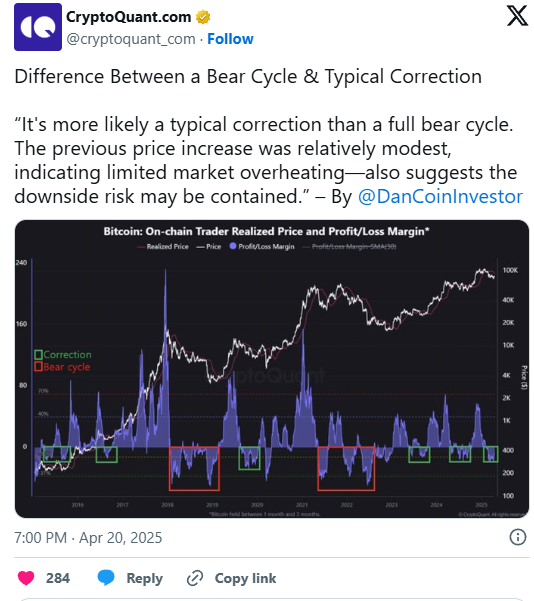Screen dimensions: 534x601
Task: Open the CryptoQuant profile avatar logo
Action: click(38, 27)
